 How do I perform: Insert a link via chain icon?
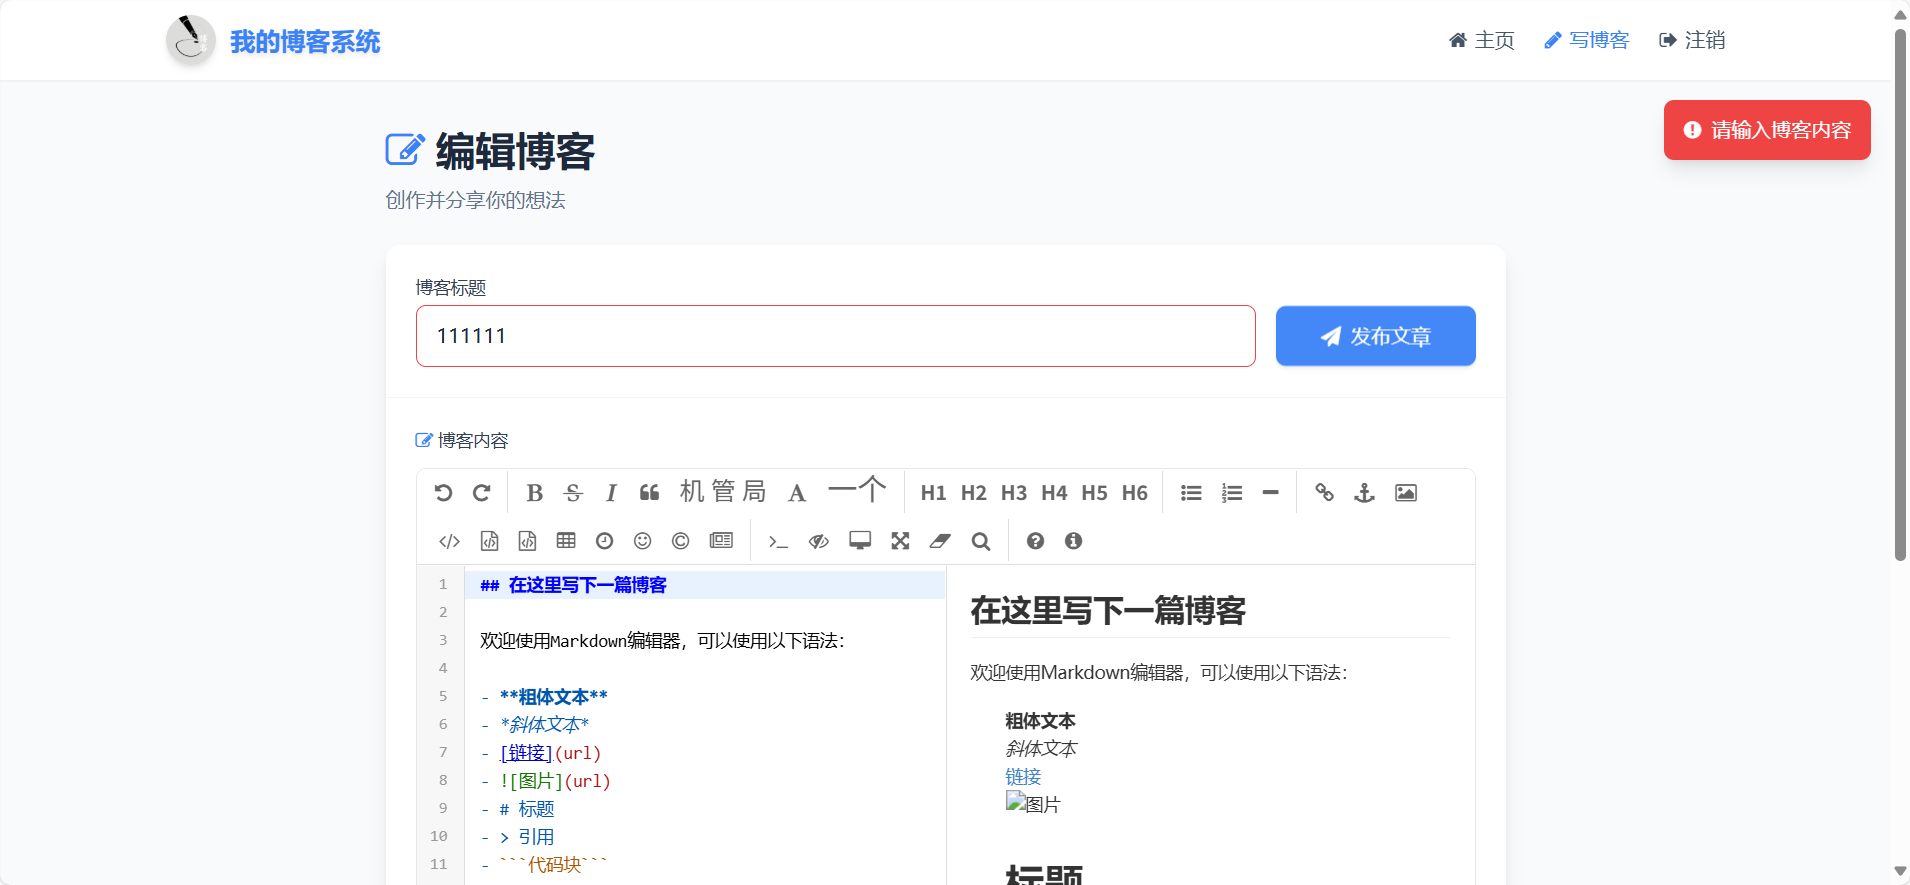pyautogui.click(x=1325, y=493)
